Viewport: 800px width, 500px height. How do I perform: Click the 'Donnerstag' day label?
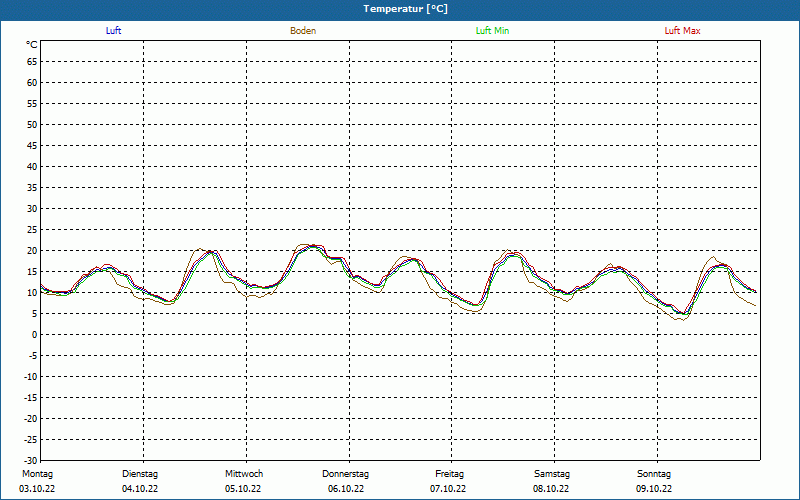click(x=345, y=474)
